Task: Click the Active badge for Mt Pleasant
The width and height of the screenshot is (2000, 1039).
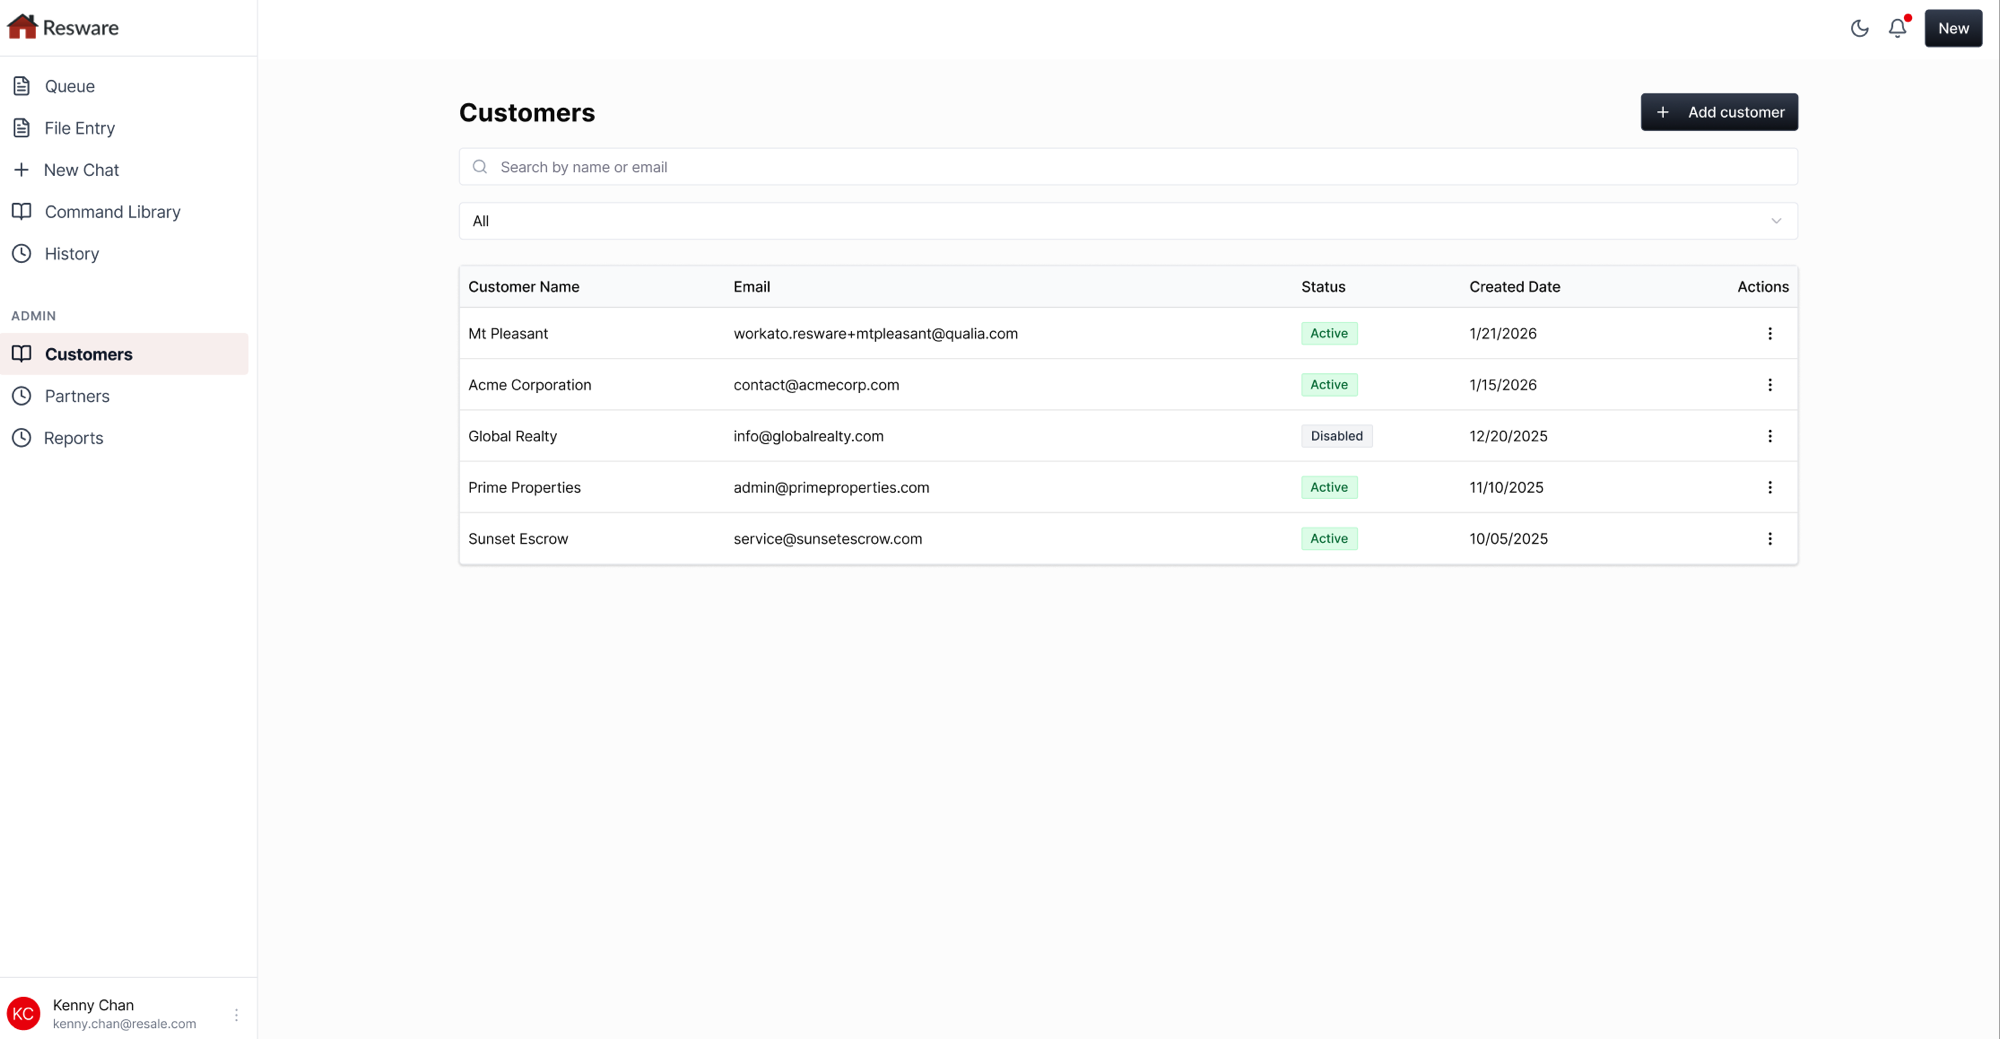Action: (1329, 334)
